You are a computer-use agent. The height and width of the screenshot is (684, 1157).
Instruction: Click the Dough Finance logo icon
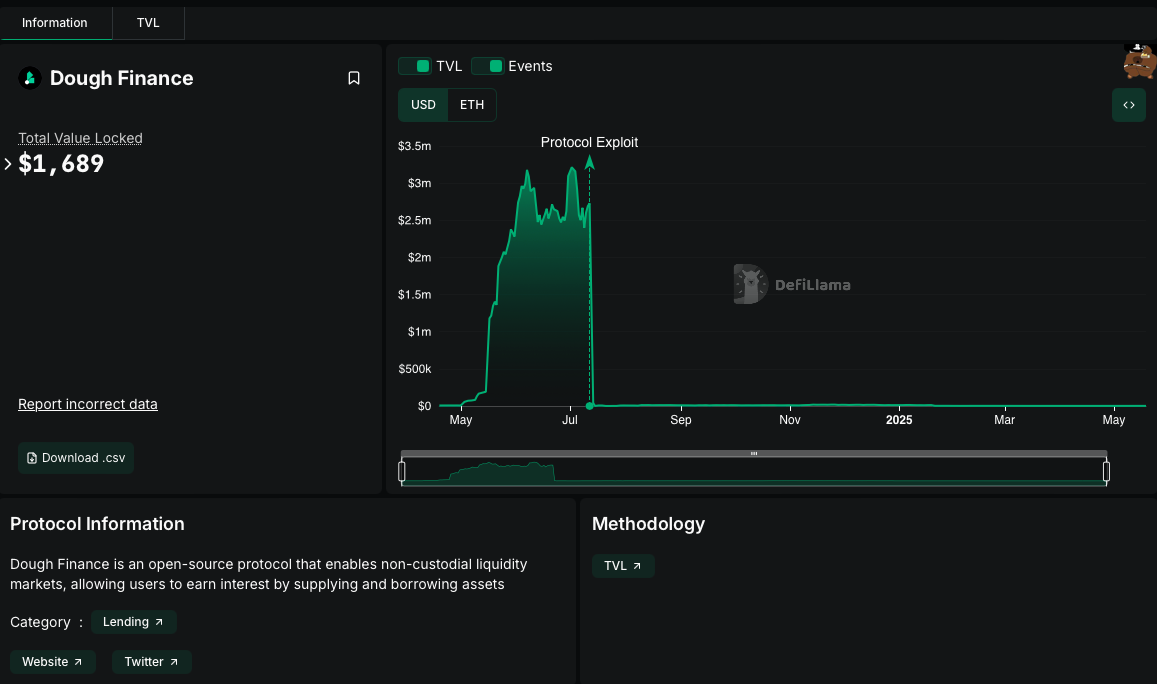pyautogui.click(x=30, y=78)
